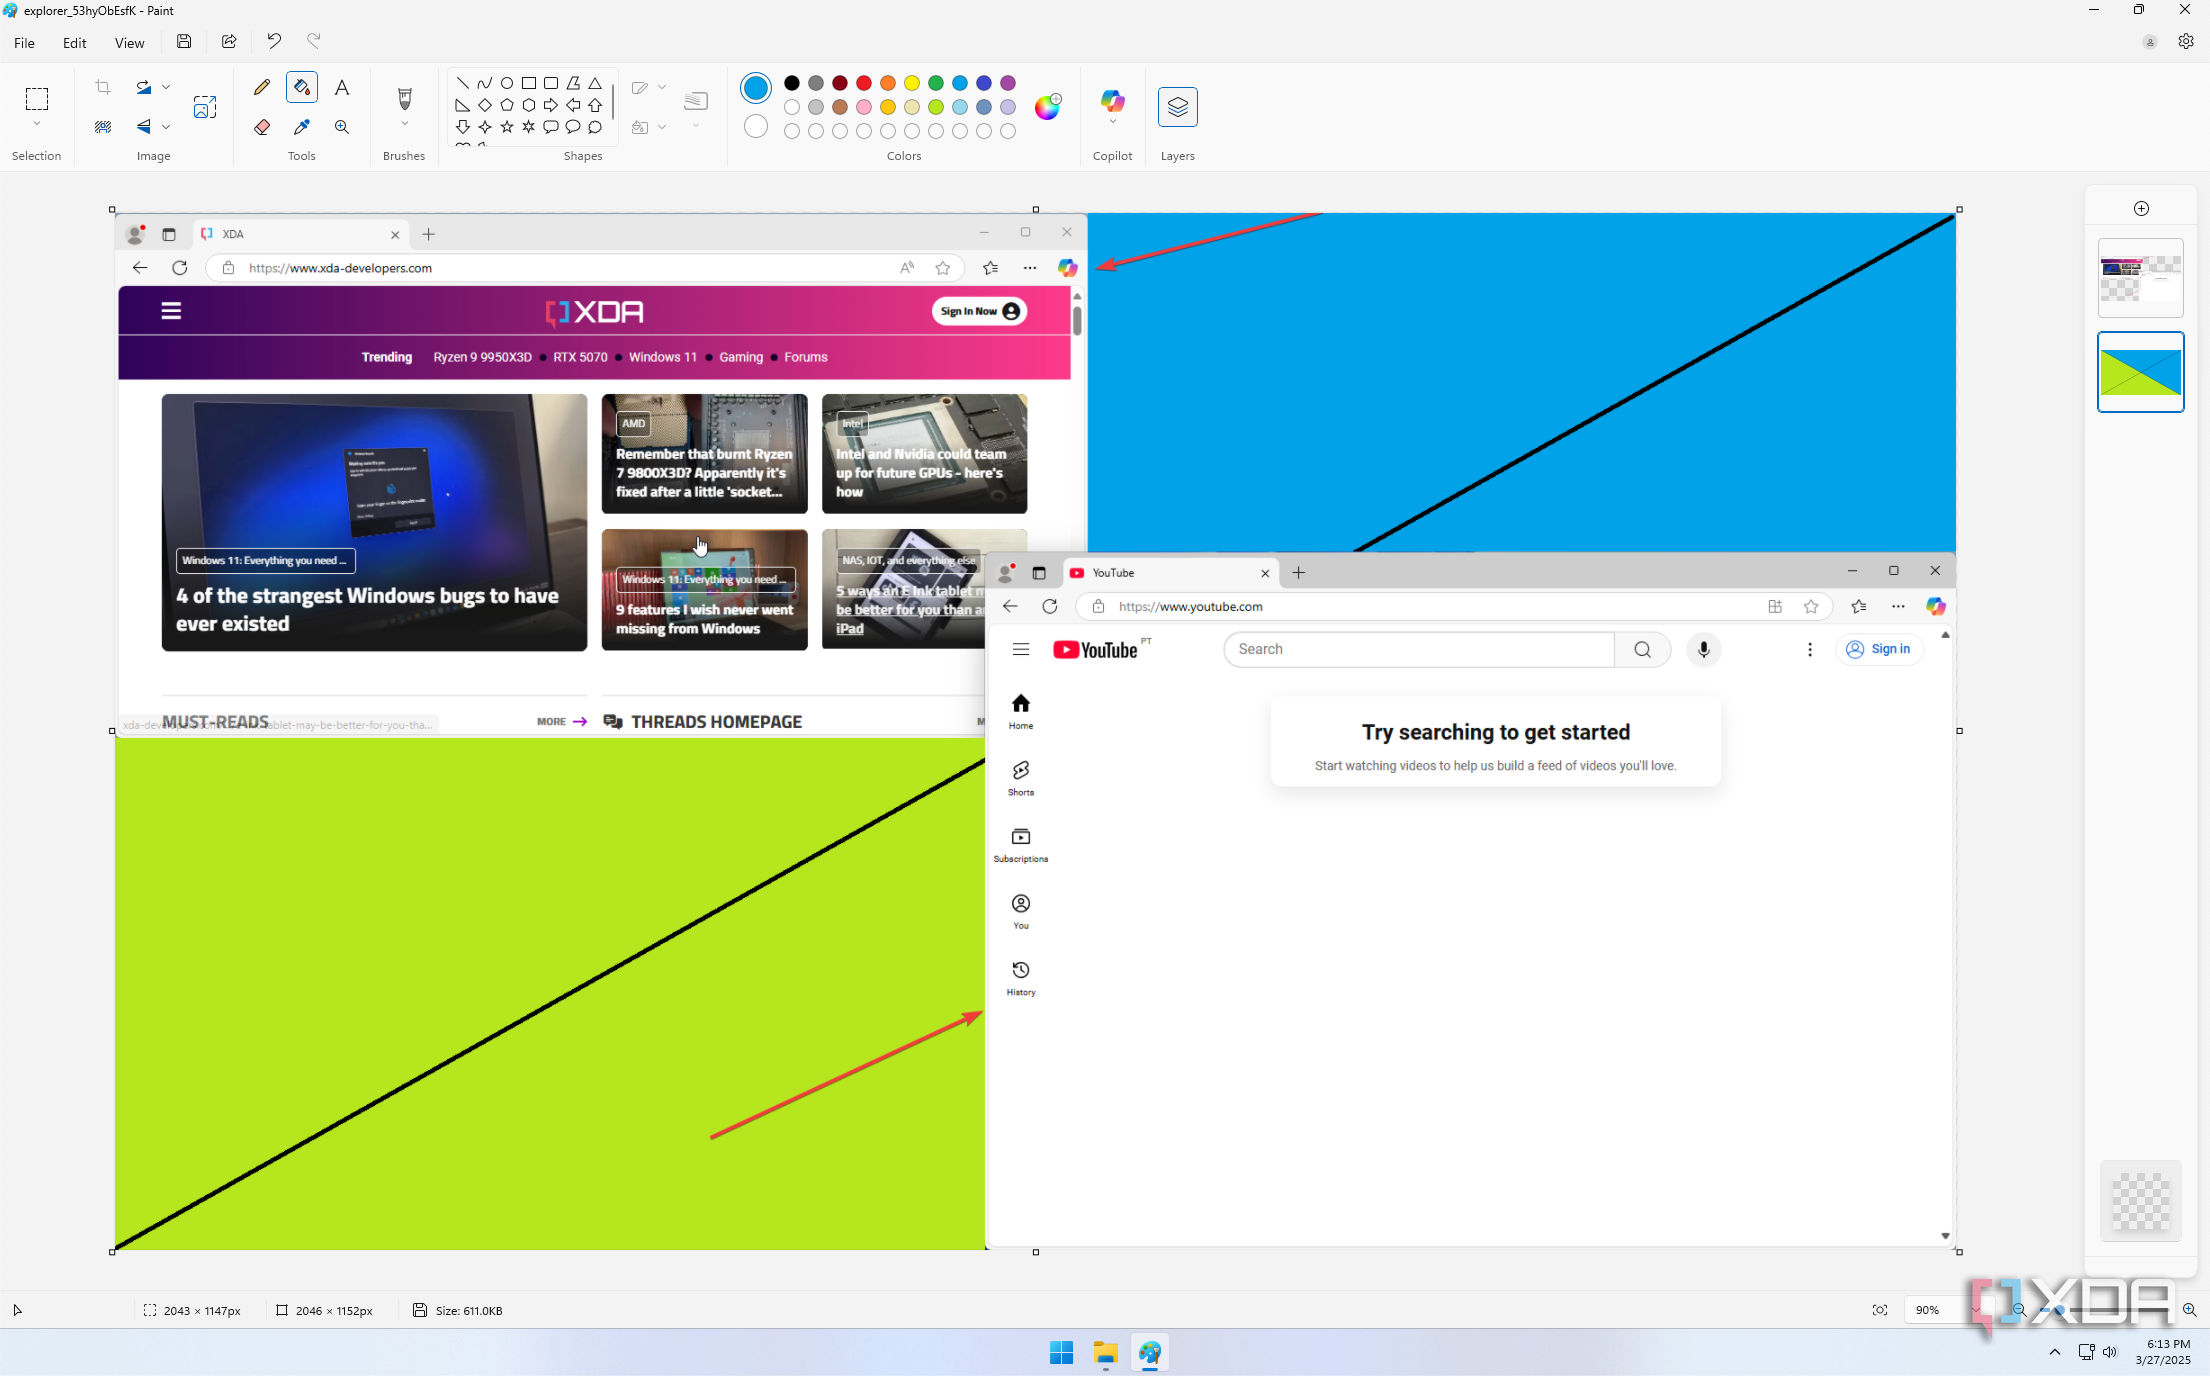Select the Eraser tool
Image resolution: width=2210 pixels, height=1376 pixels.
262,127
